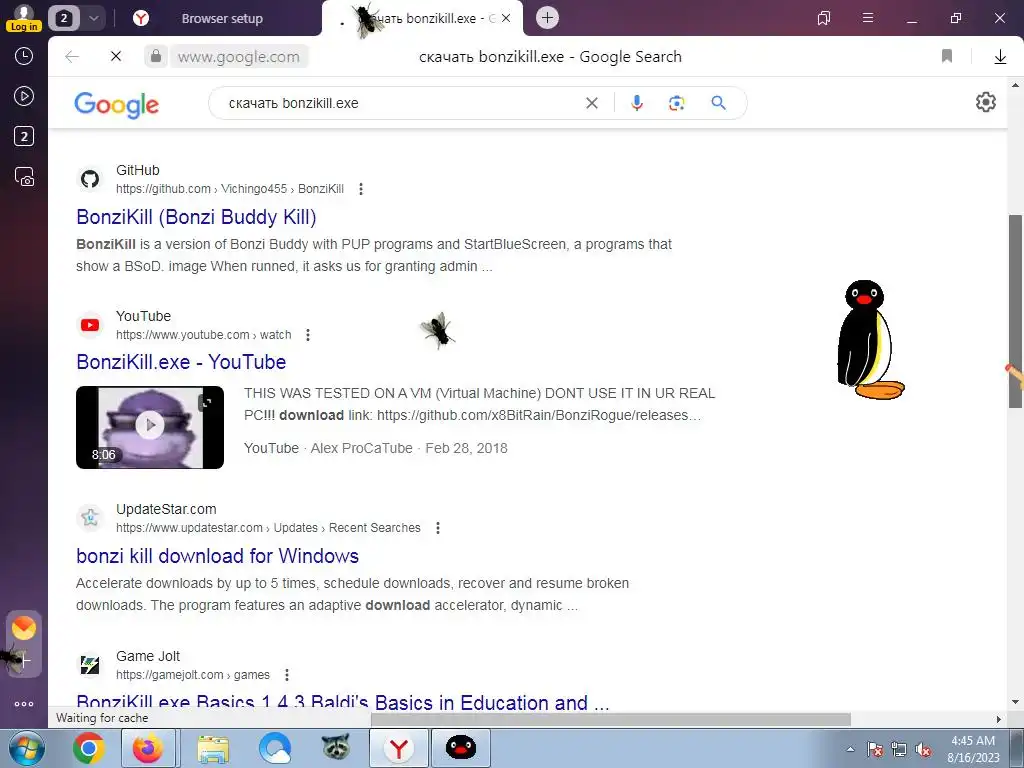
Task: Open the tabs counter icon in sidebar
Action: coord(24,136)
